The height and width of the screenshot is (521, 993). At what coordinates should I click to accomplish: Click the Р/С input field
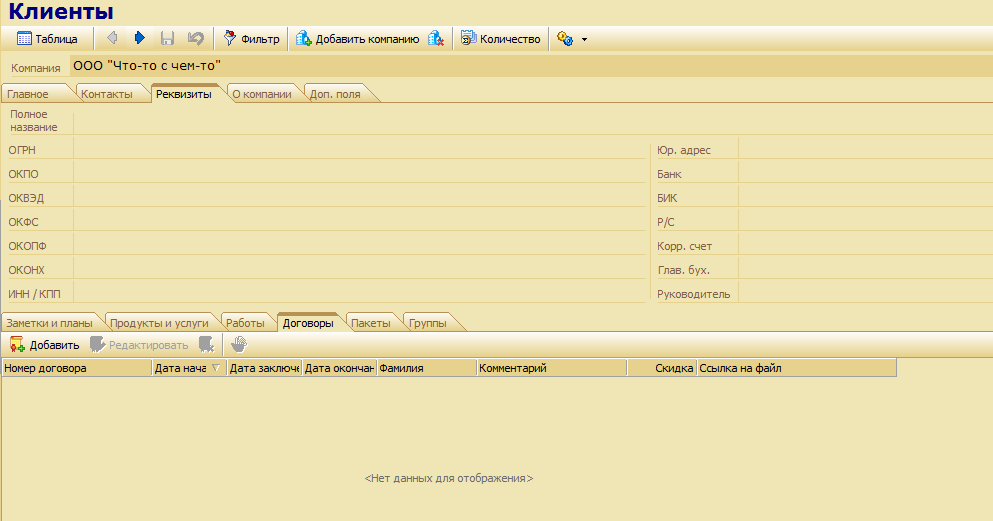point(866,222)
